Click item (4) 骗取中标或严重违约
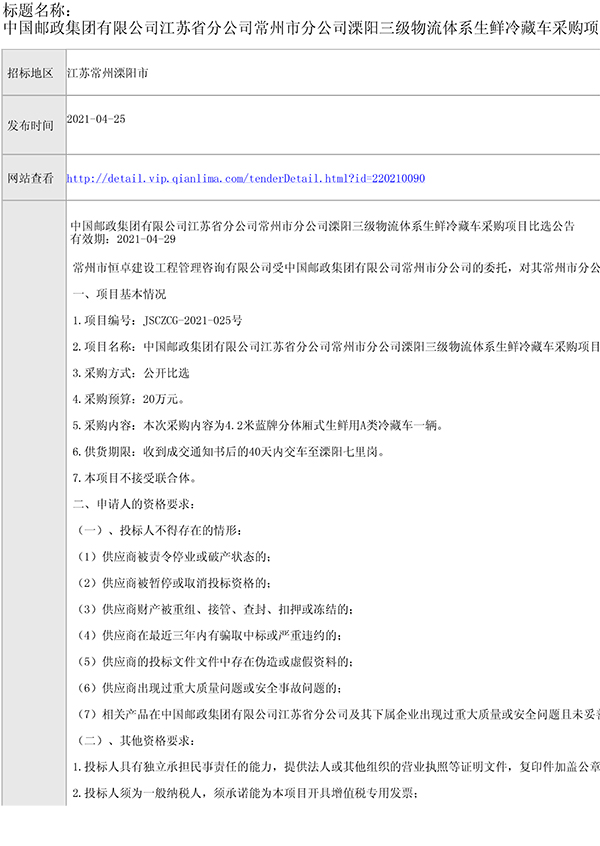Image resolution: width=600 pixels, height=846 pixels. tap(208, 636)
